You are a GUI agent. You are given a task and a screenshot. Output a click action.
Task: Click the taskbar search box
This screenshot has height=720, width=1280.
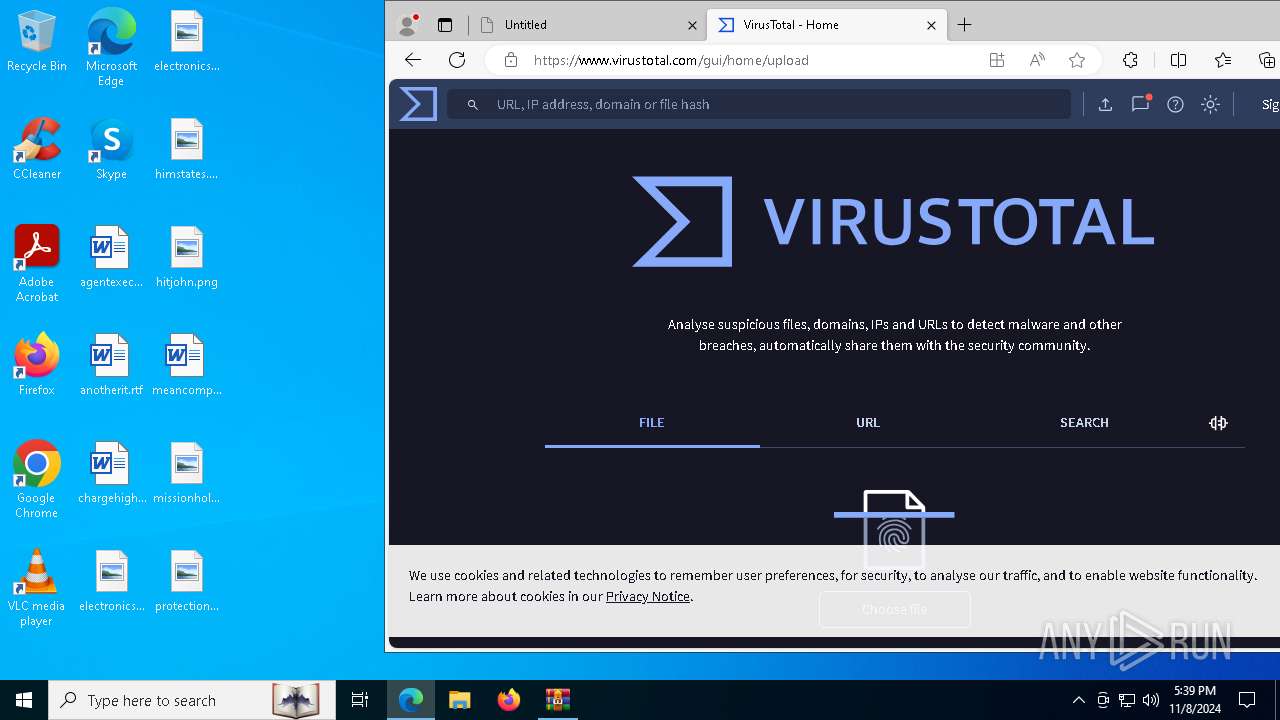pos(192,700)
